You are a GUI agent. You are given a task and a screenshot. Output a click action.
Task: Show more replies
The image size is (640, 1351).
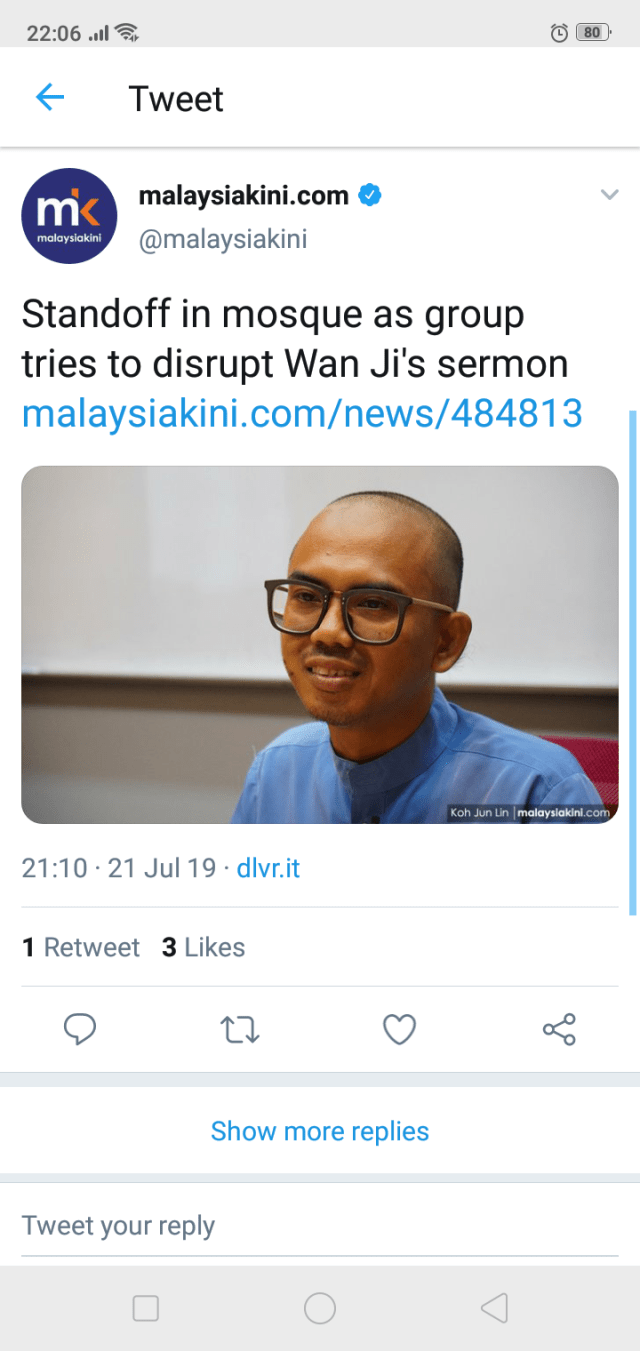[x=320, y=1131]
